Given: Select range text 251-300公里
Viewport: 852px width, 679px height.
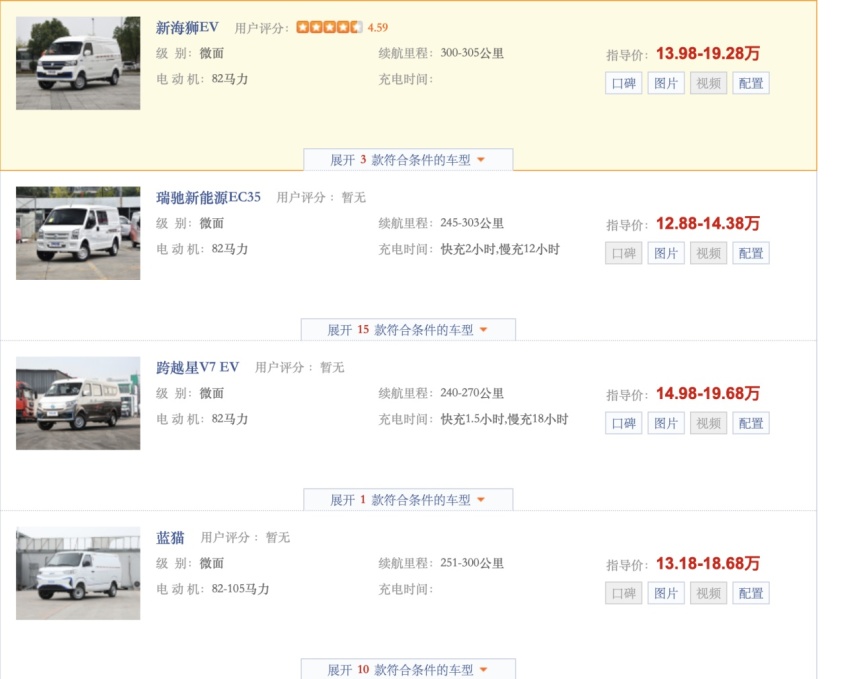Looking at the screenshot, I should [x=472, y=563].
